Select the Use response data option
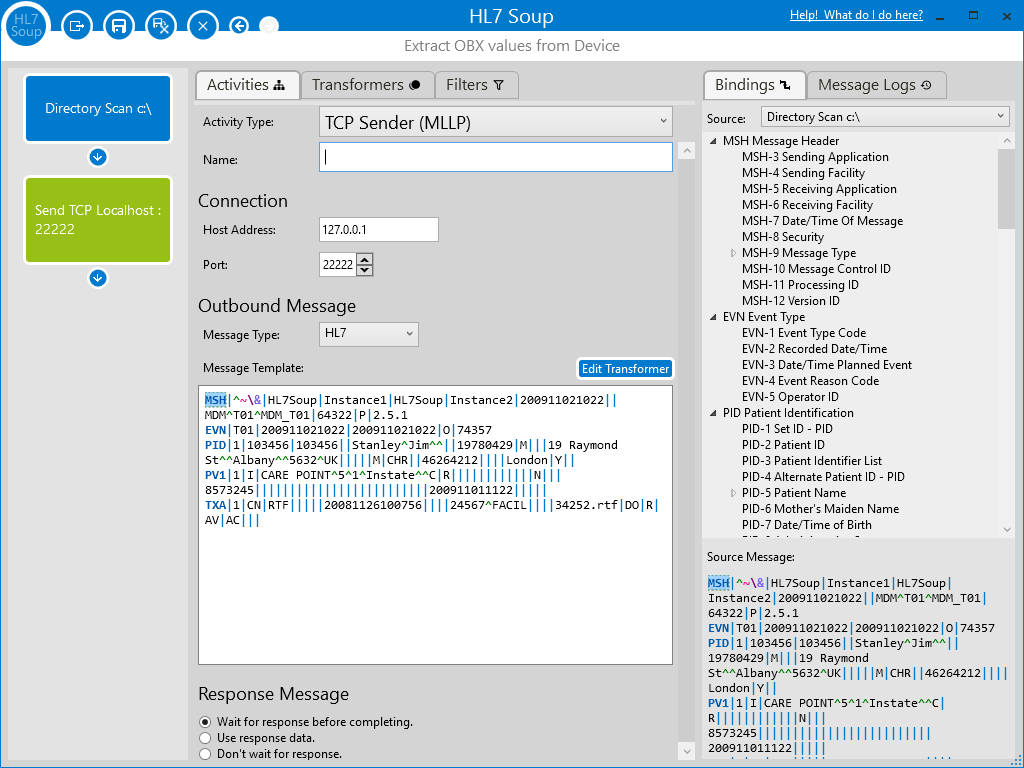1024x768 pixels. point(206,738)
